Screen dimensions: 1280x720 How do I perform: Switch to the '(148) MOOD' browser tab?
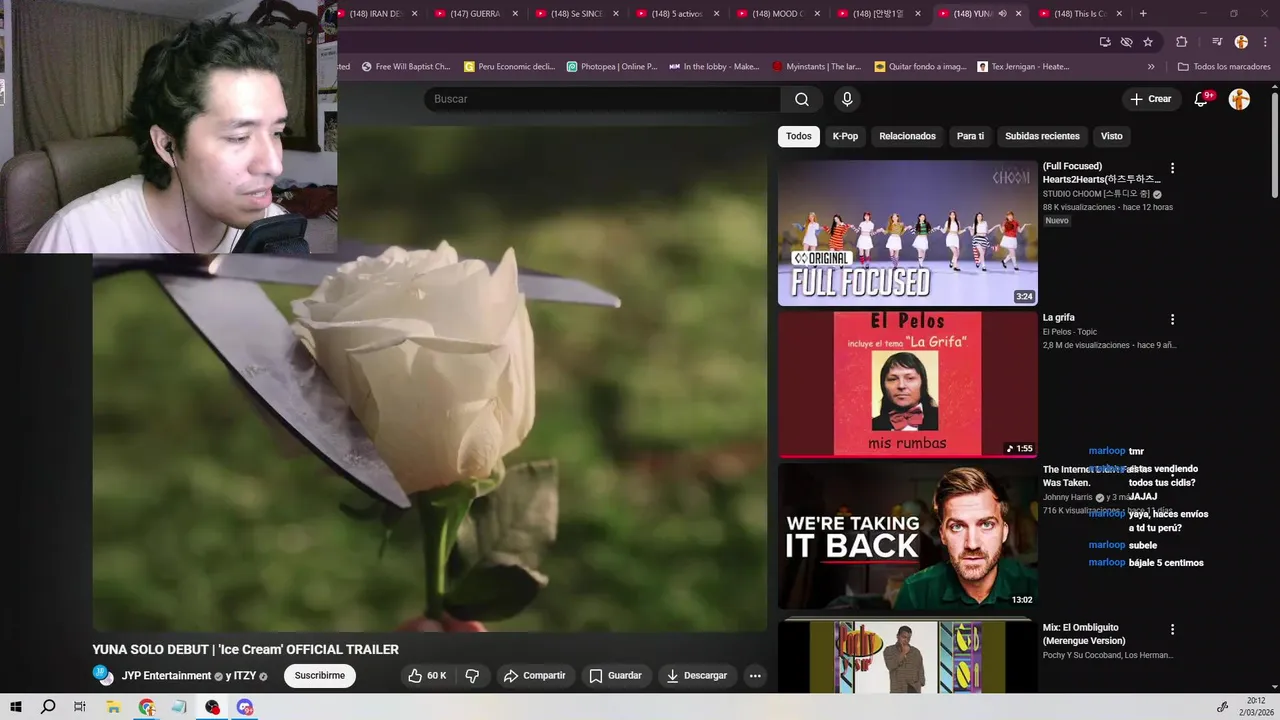(x=777, y=13)
